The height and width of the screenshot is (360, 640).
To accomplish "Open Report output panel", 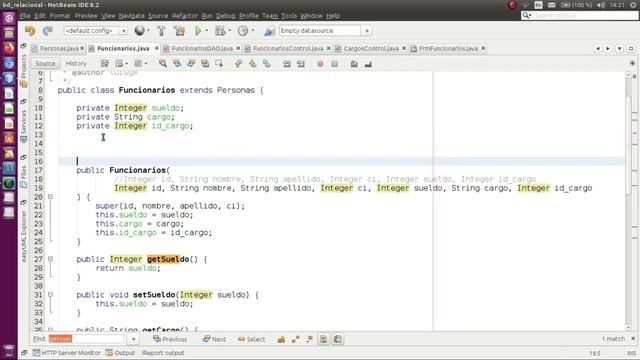I will [x=162, y=353].
